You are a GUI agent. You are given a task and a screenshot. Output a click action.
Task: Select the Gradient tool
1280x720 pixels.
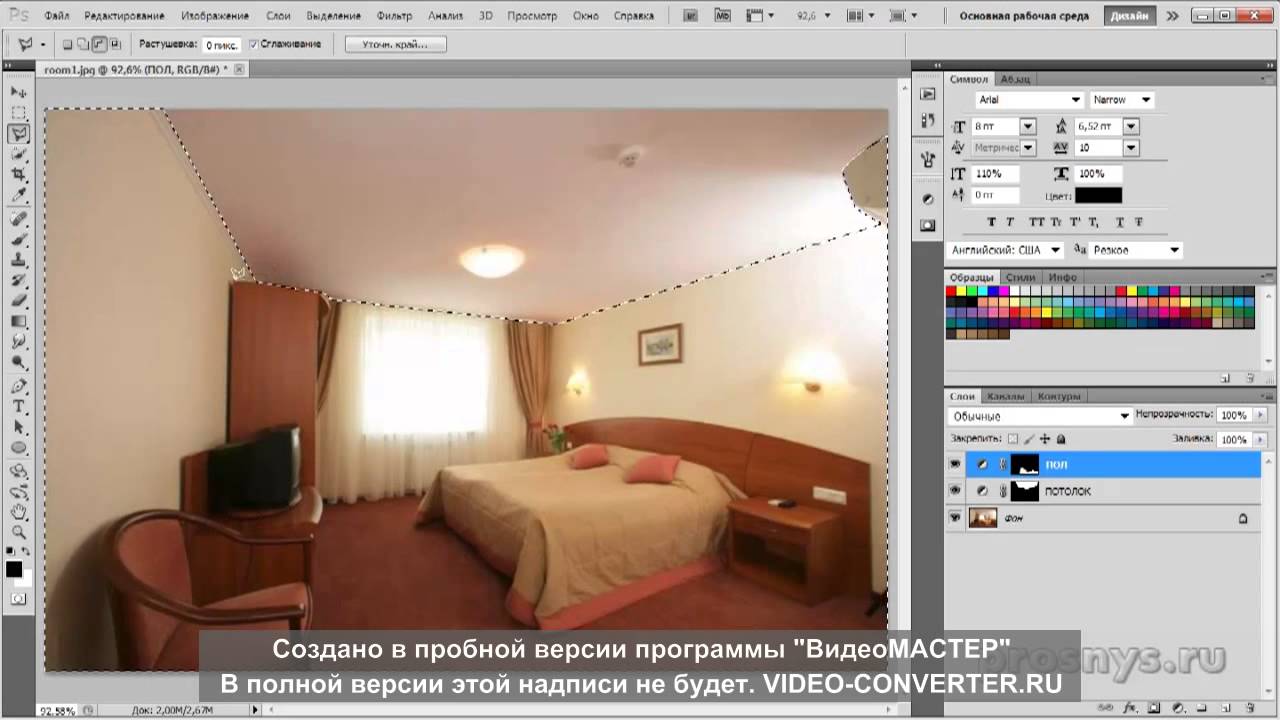click(19, 322)
